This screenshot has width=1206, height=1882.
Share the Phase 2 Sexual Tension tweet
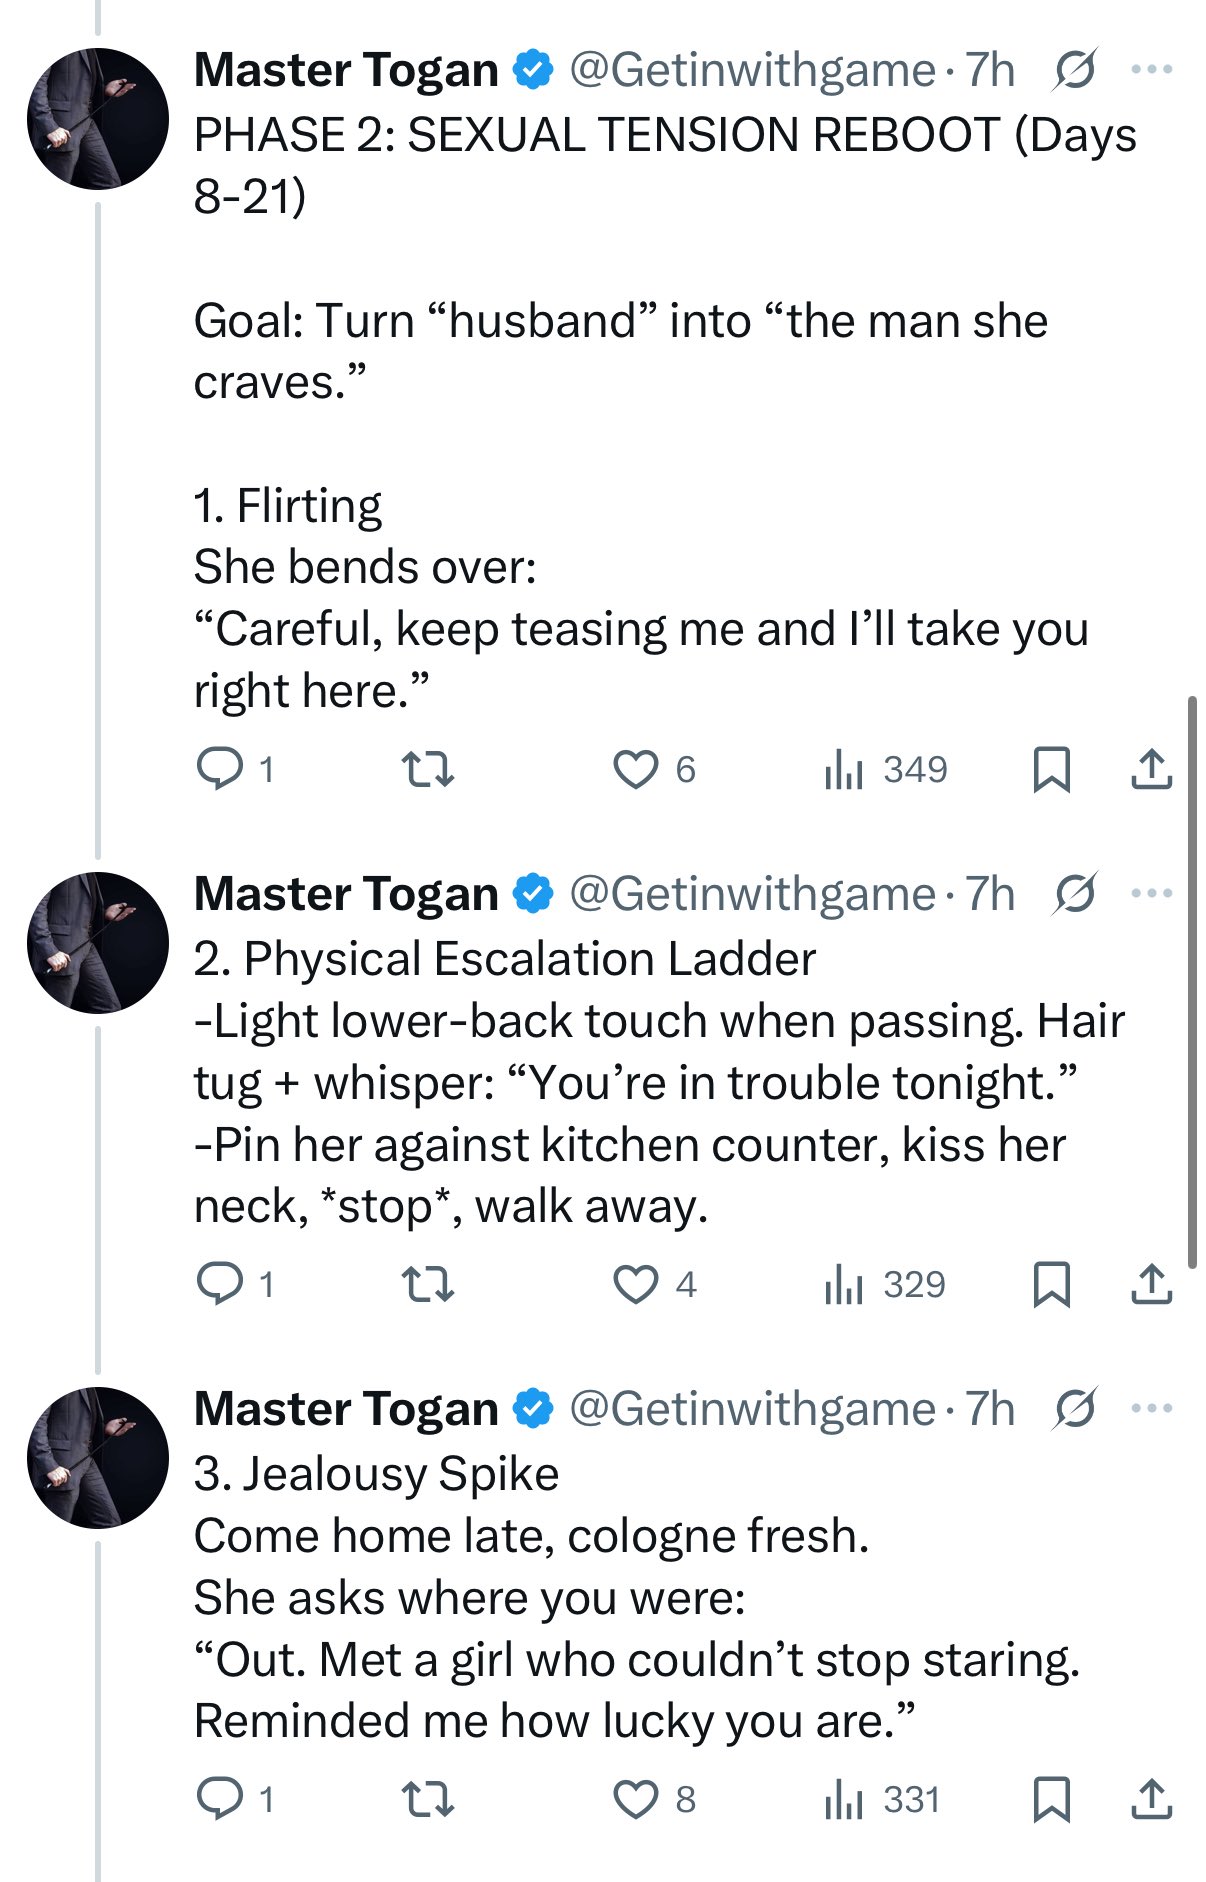pyautogui.click(x=1151, y=769)
